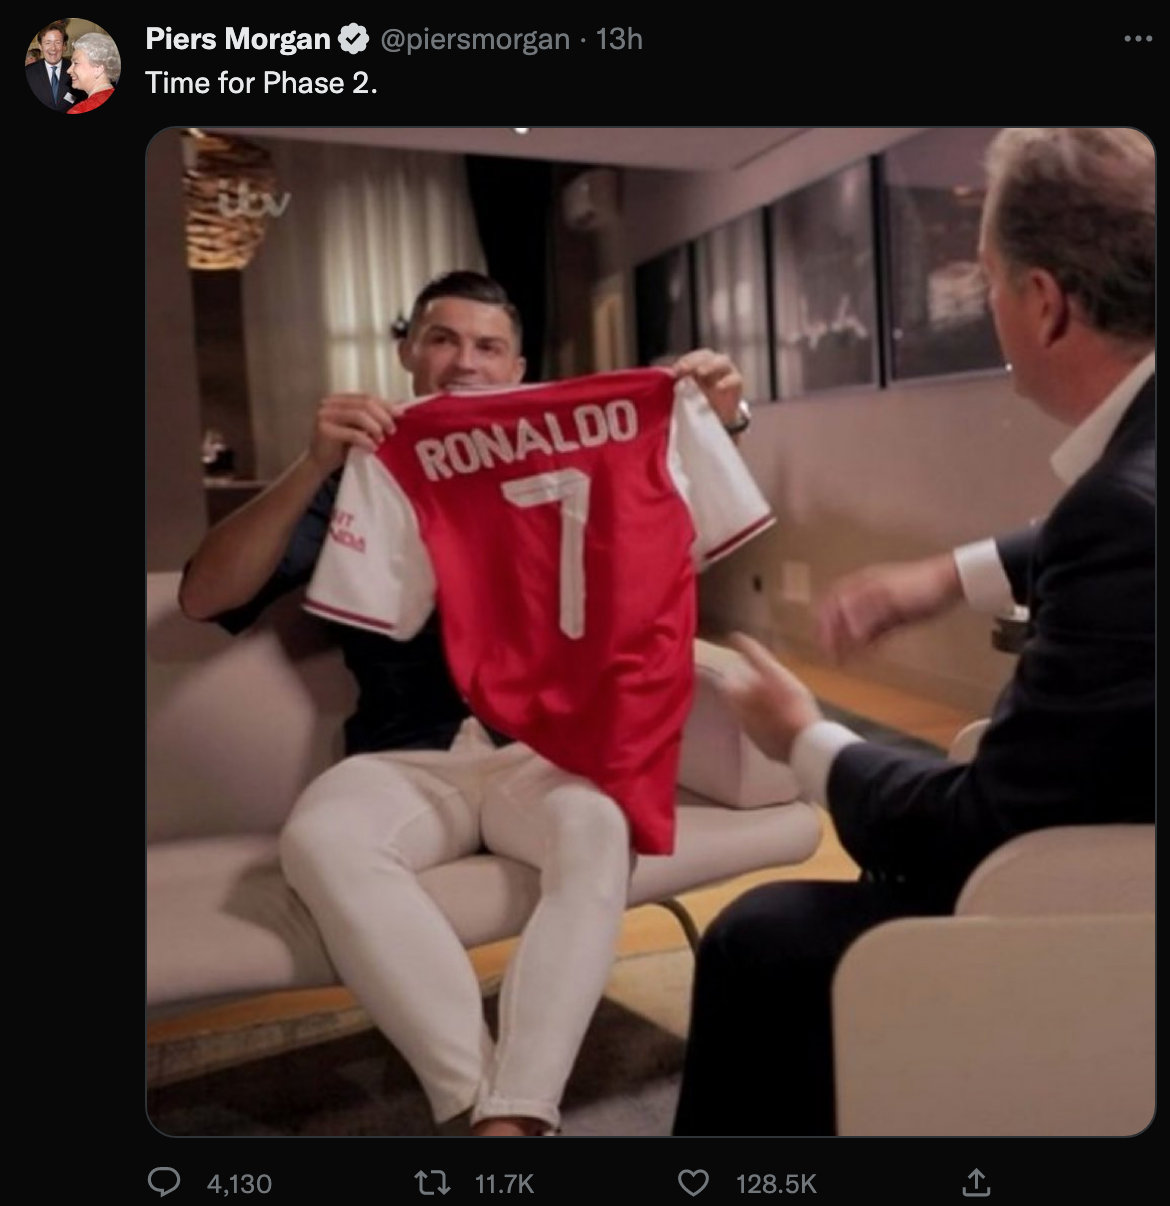The height and width of the screenshot is (1206, 1170).
Task: Click the RONALDO name on the red jersey
Action: coord(526,440)
